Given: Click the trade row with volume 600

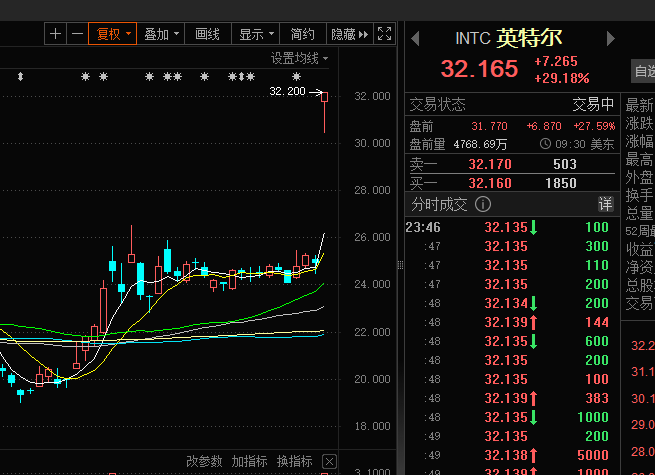Looking at the screenshot, I should click(x=512, y=341).
